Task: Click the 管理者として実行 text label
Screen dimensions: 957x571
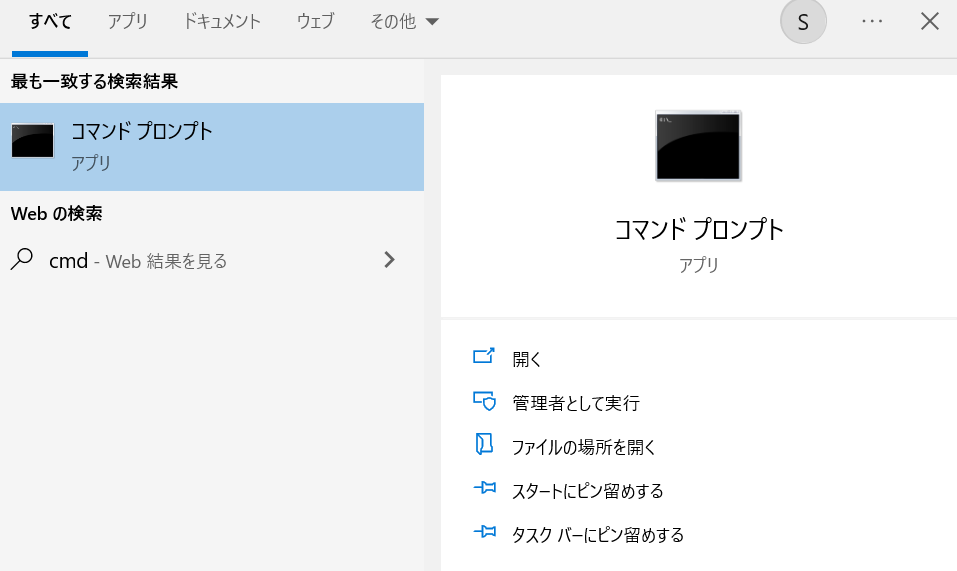Action: pos(575,403)
